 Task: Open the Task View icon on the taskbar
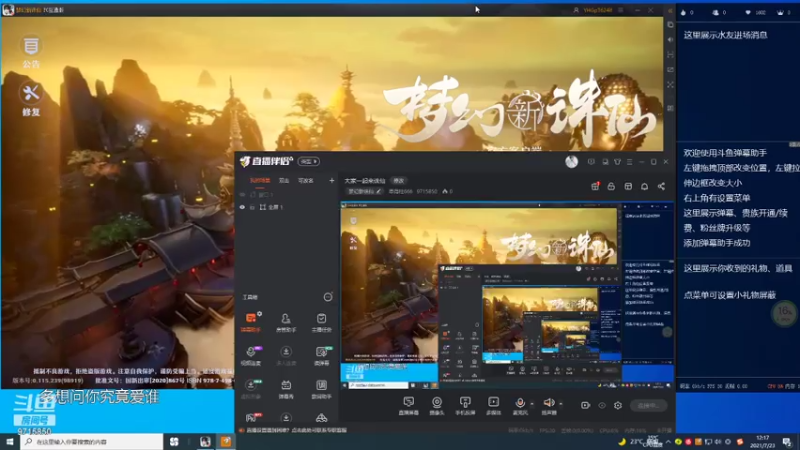tap(174, 441)
